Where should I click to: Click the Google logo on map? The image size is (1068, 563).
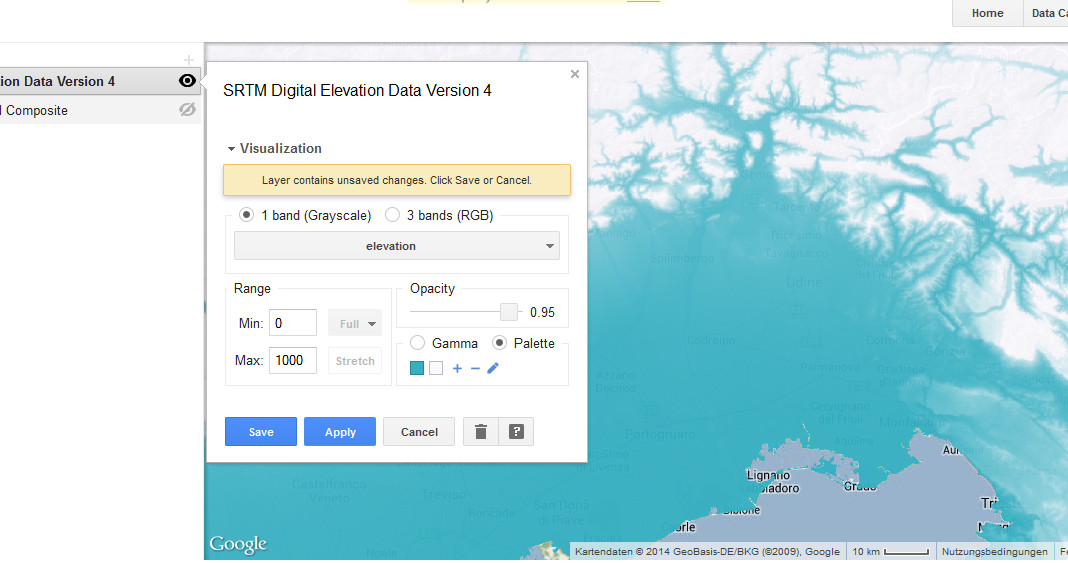point(238,544)
